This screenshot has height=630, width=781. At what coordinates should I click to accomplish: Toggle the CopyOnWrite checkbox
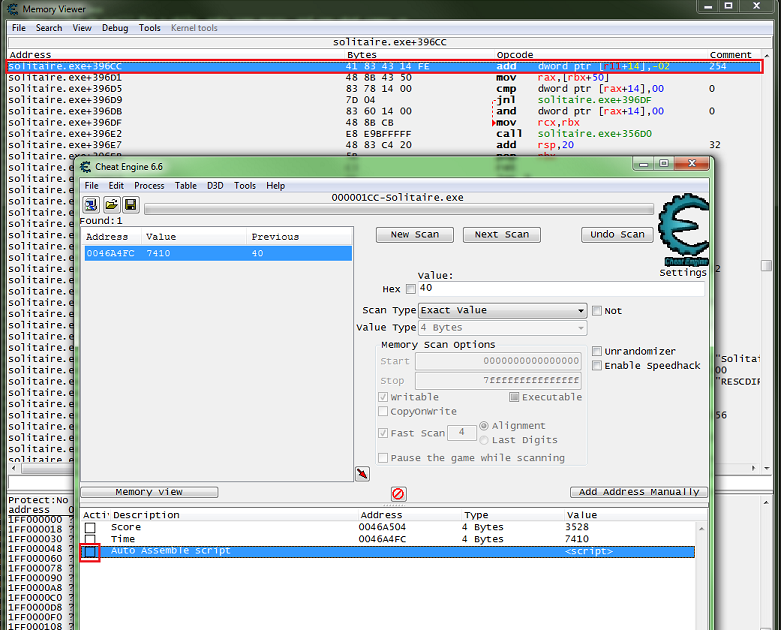tap(383, 411)
